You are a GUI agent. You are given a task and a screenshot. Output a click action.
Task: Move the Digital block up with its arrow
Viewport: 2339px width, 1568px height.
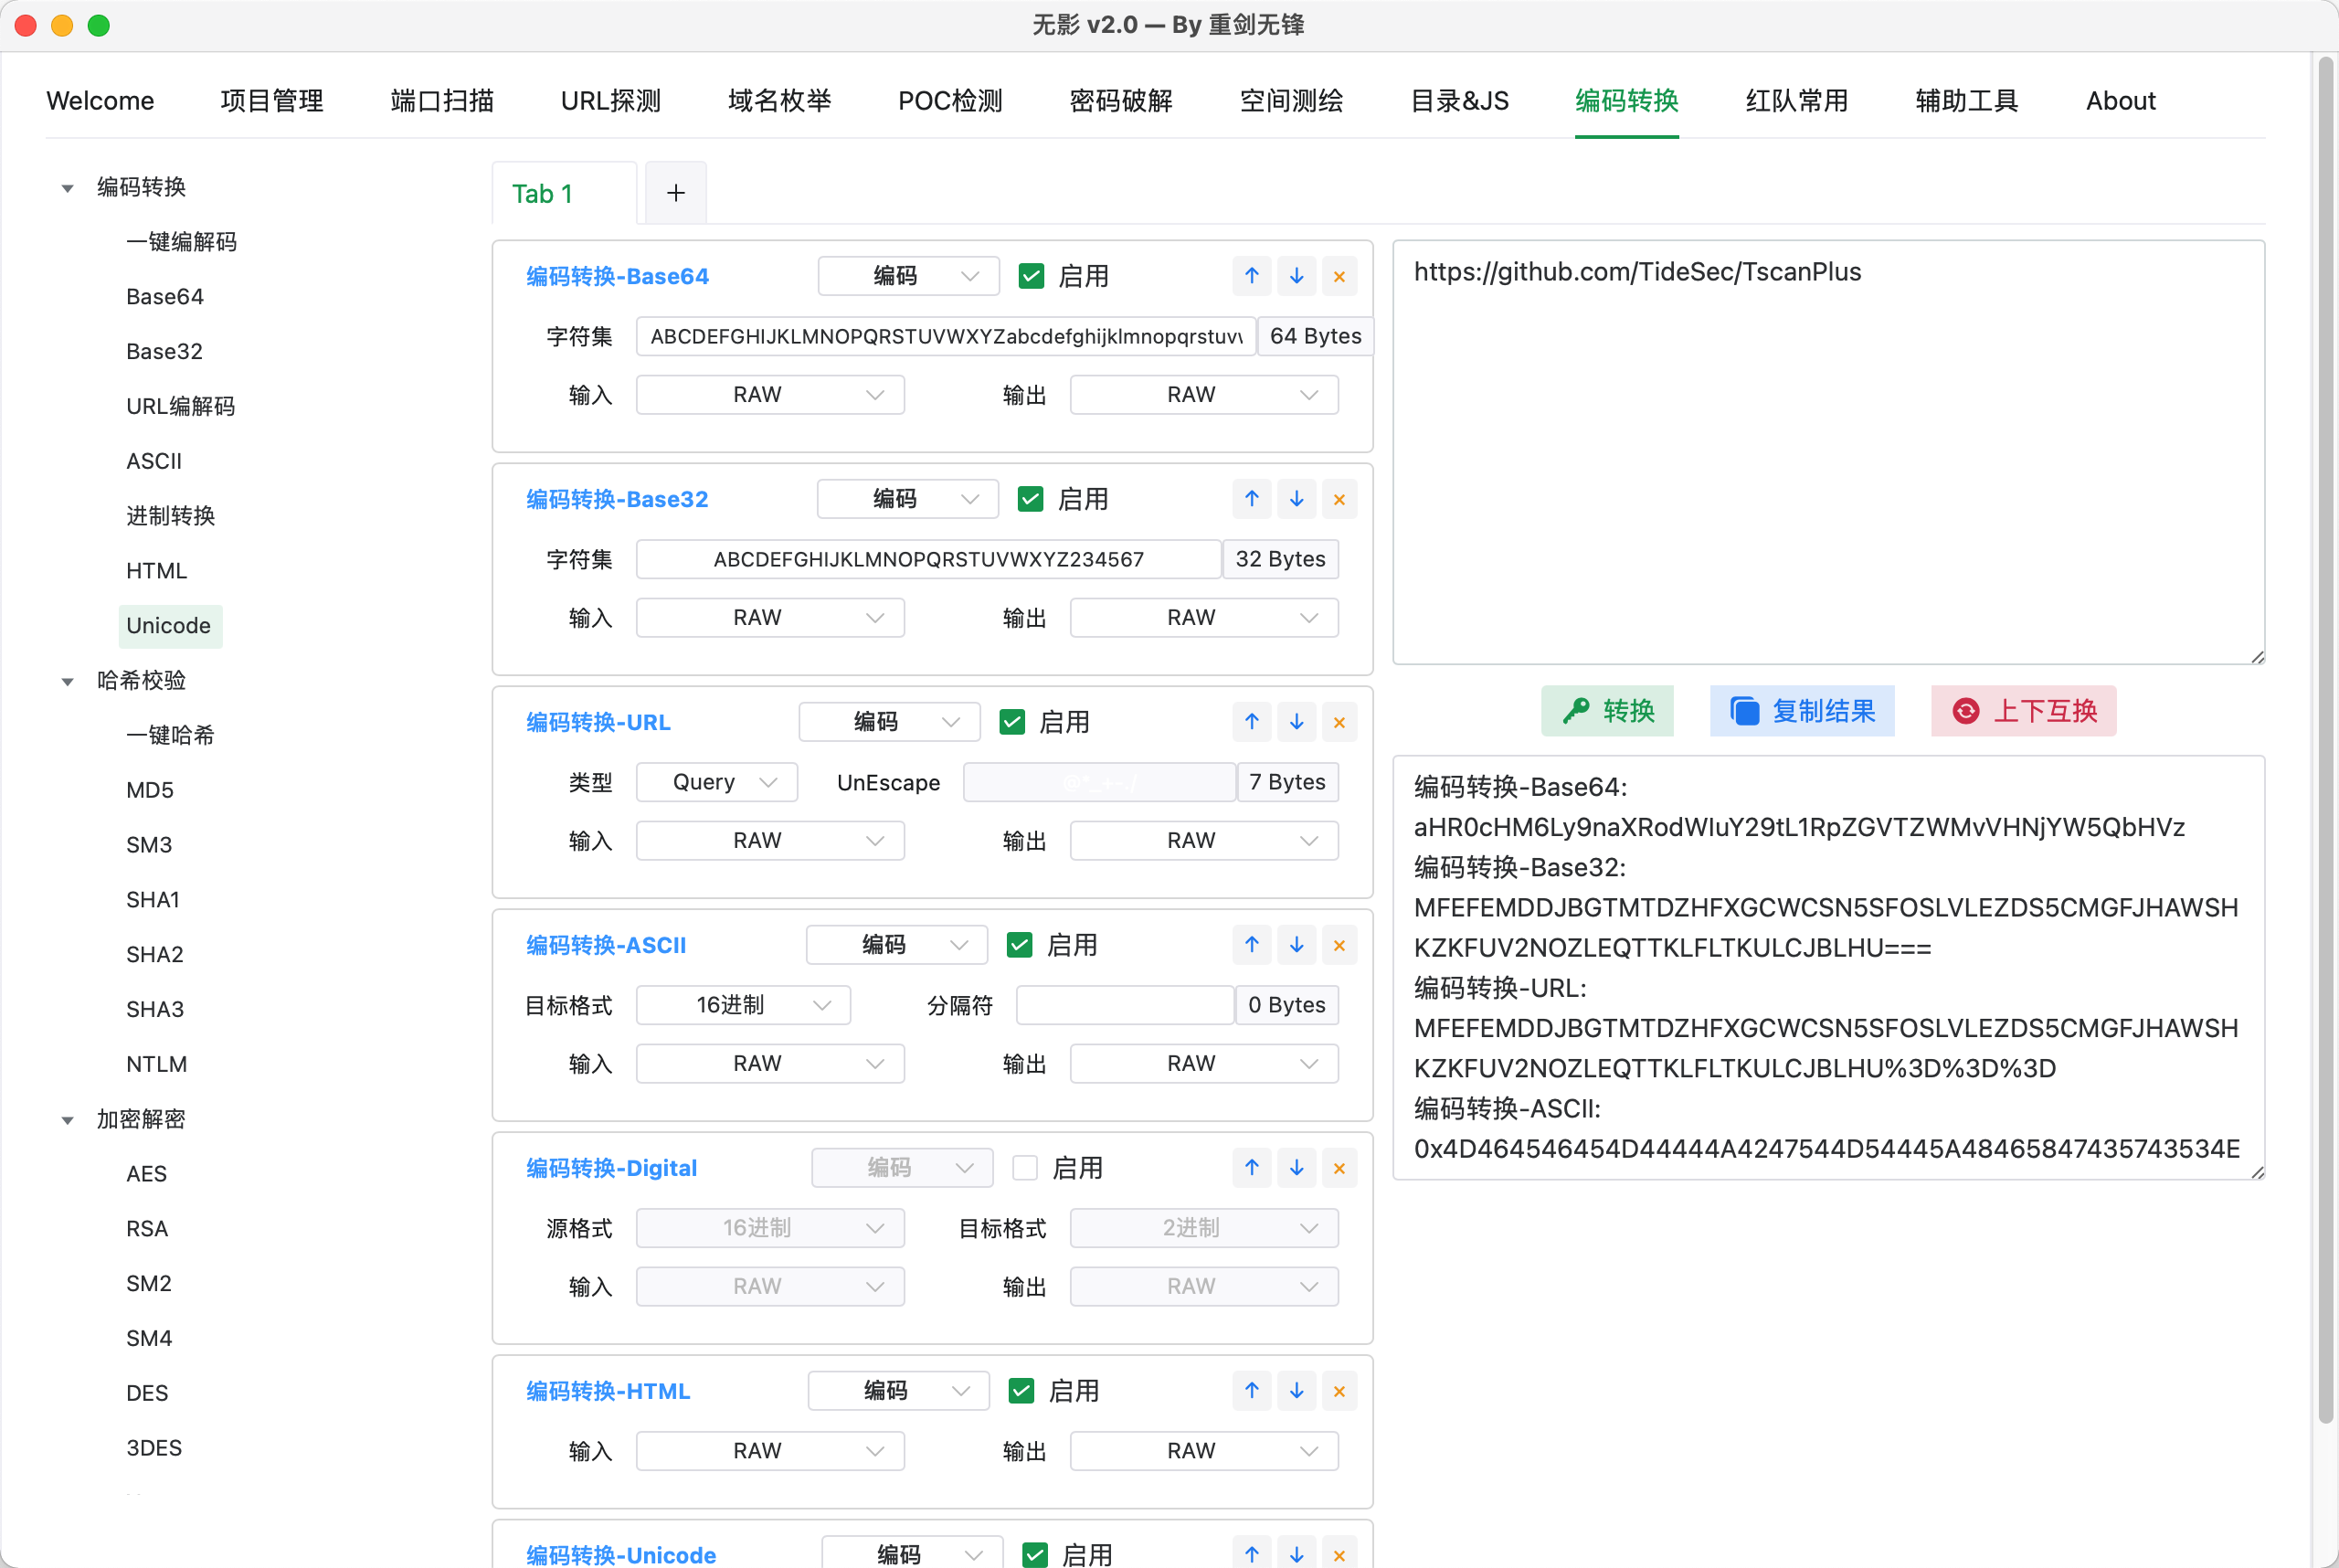(x=1252, y=1168)
